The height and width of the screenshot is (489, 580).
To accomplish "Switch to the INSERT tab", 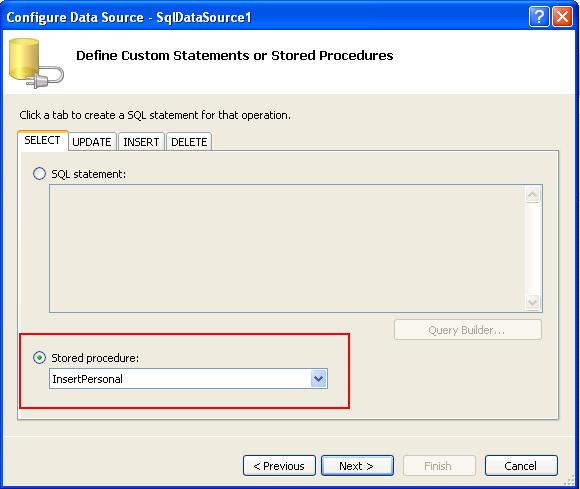I will point(141,142).
